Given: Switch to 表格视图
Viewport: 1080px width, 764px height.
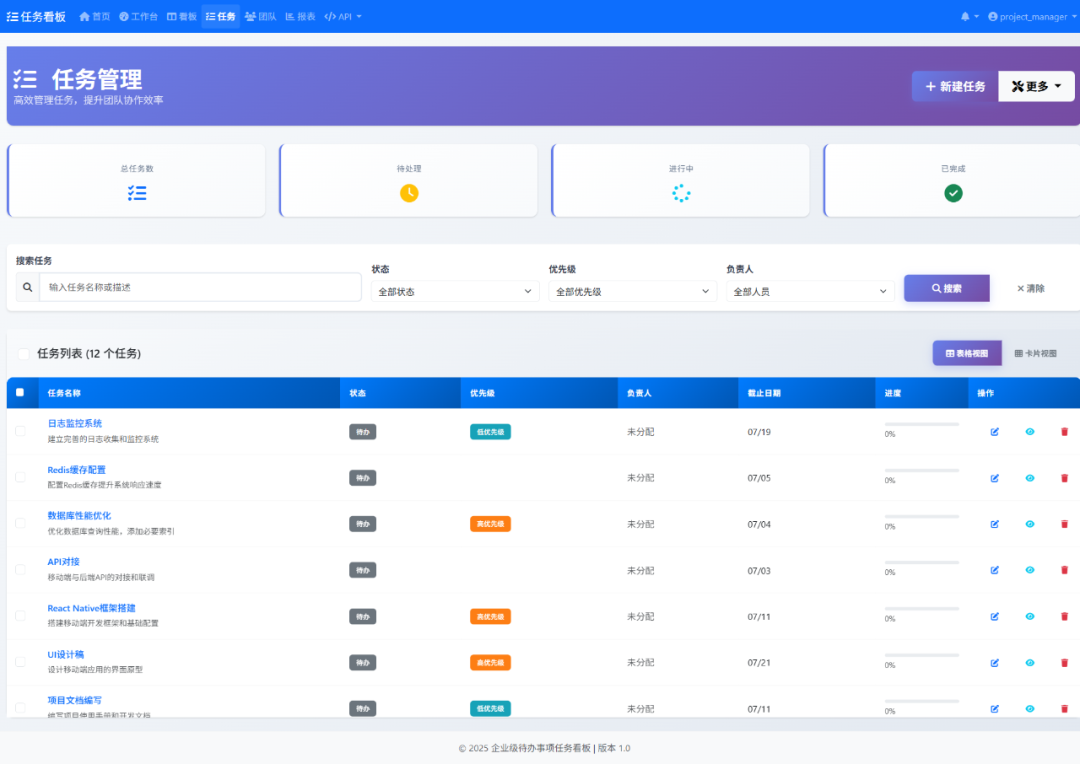Looking at the screenshot, I should tap(967, 353).
